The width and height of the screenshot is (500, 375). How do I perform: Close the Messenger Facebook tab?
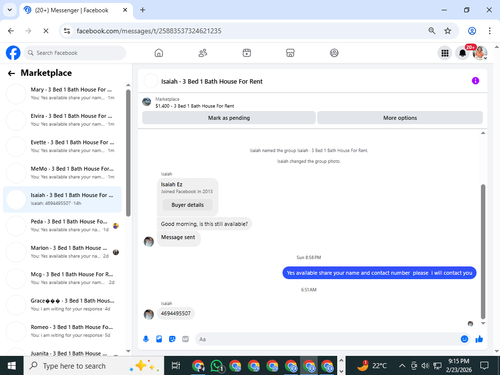[125, 10]
